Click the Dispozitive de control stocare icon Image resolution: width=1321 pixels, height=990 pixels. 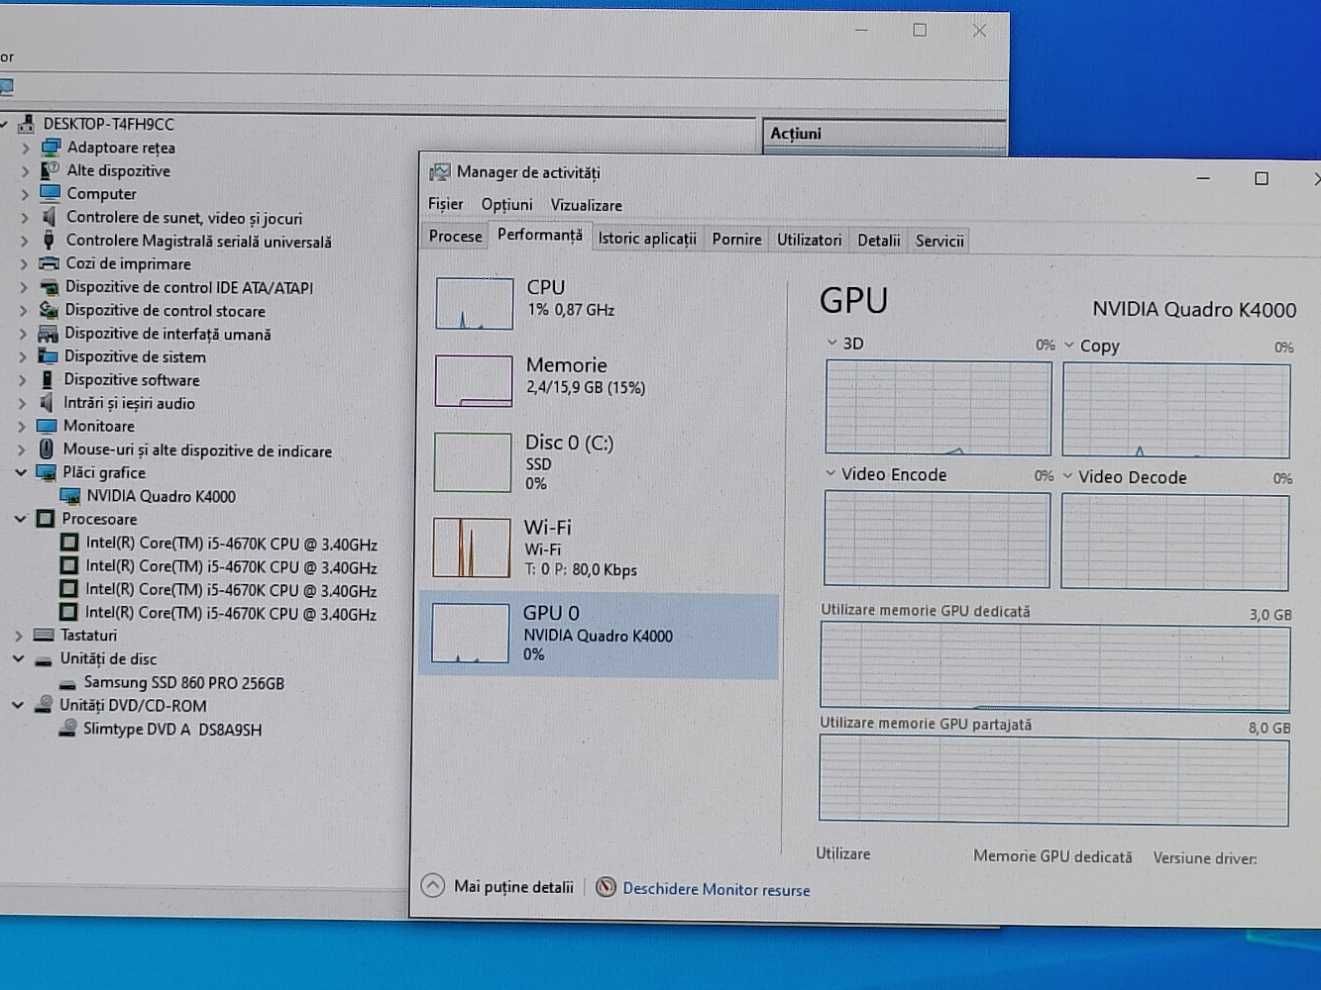(49, 310)
